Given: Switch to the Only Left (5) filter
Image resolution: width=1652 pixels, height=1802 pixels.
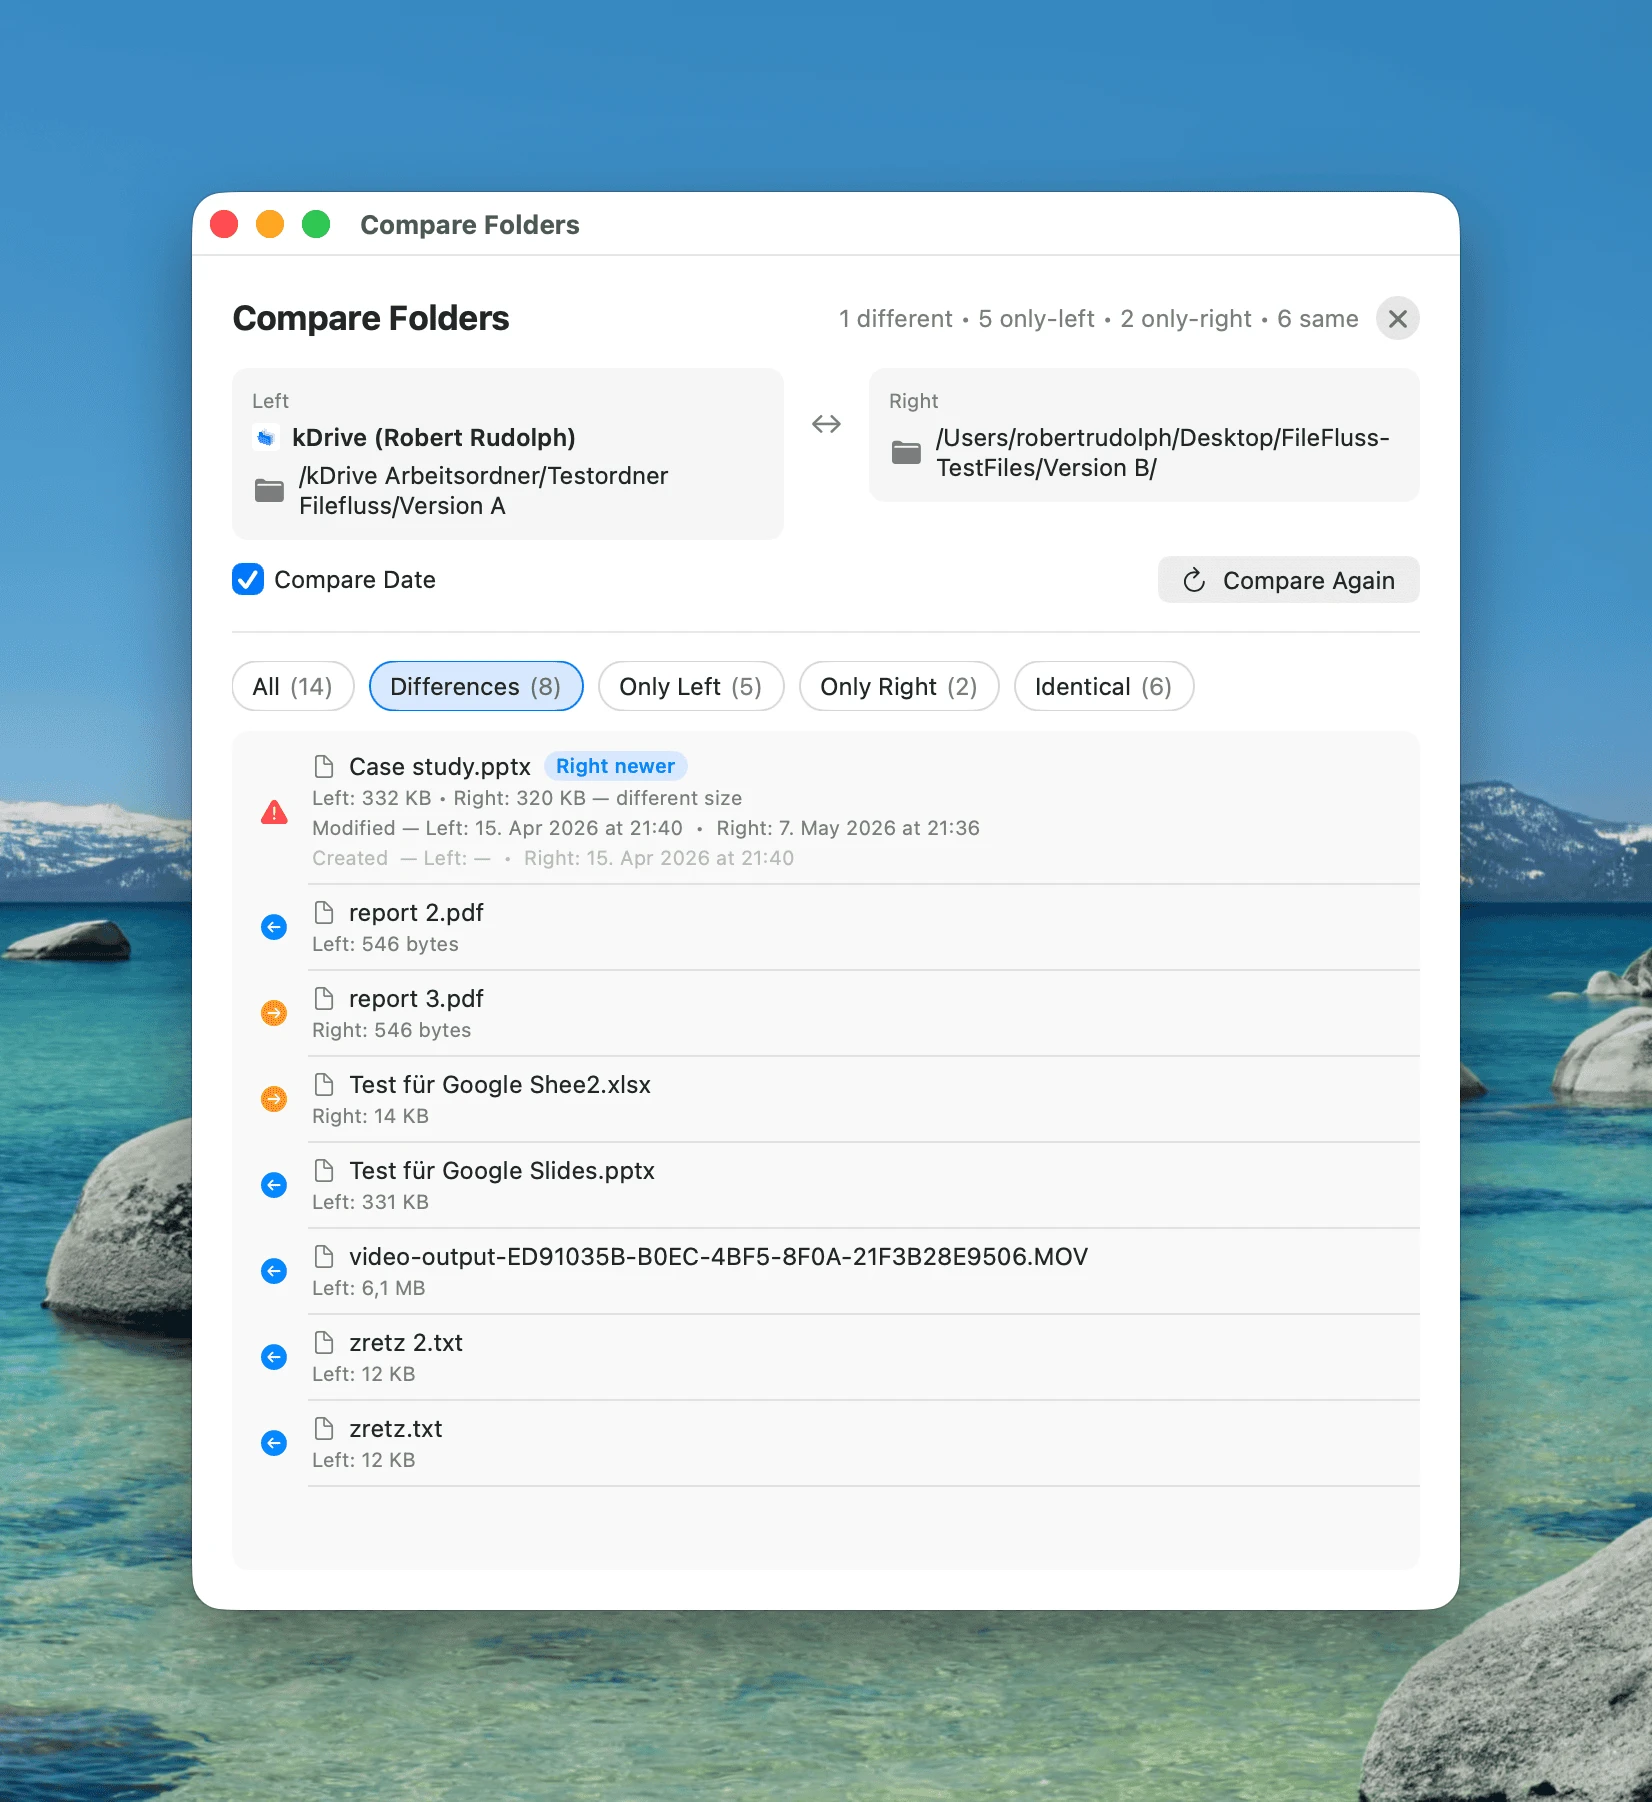Looking at the screenshot, I should point(691,687).
